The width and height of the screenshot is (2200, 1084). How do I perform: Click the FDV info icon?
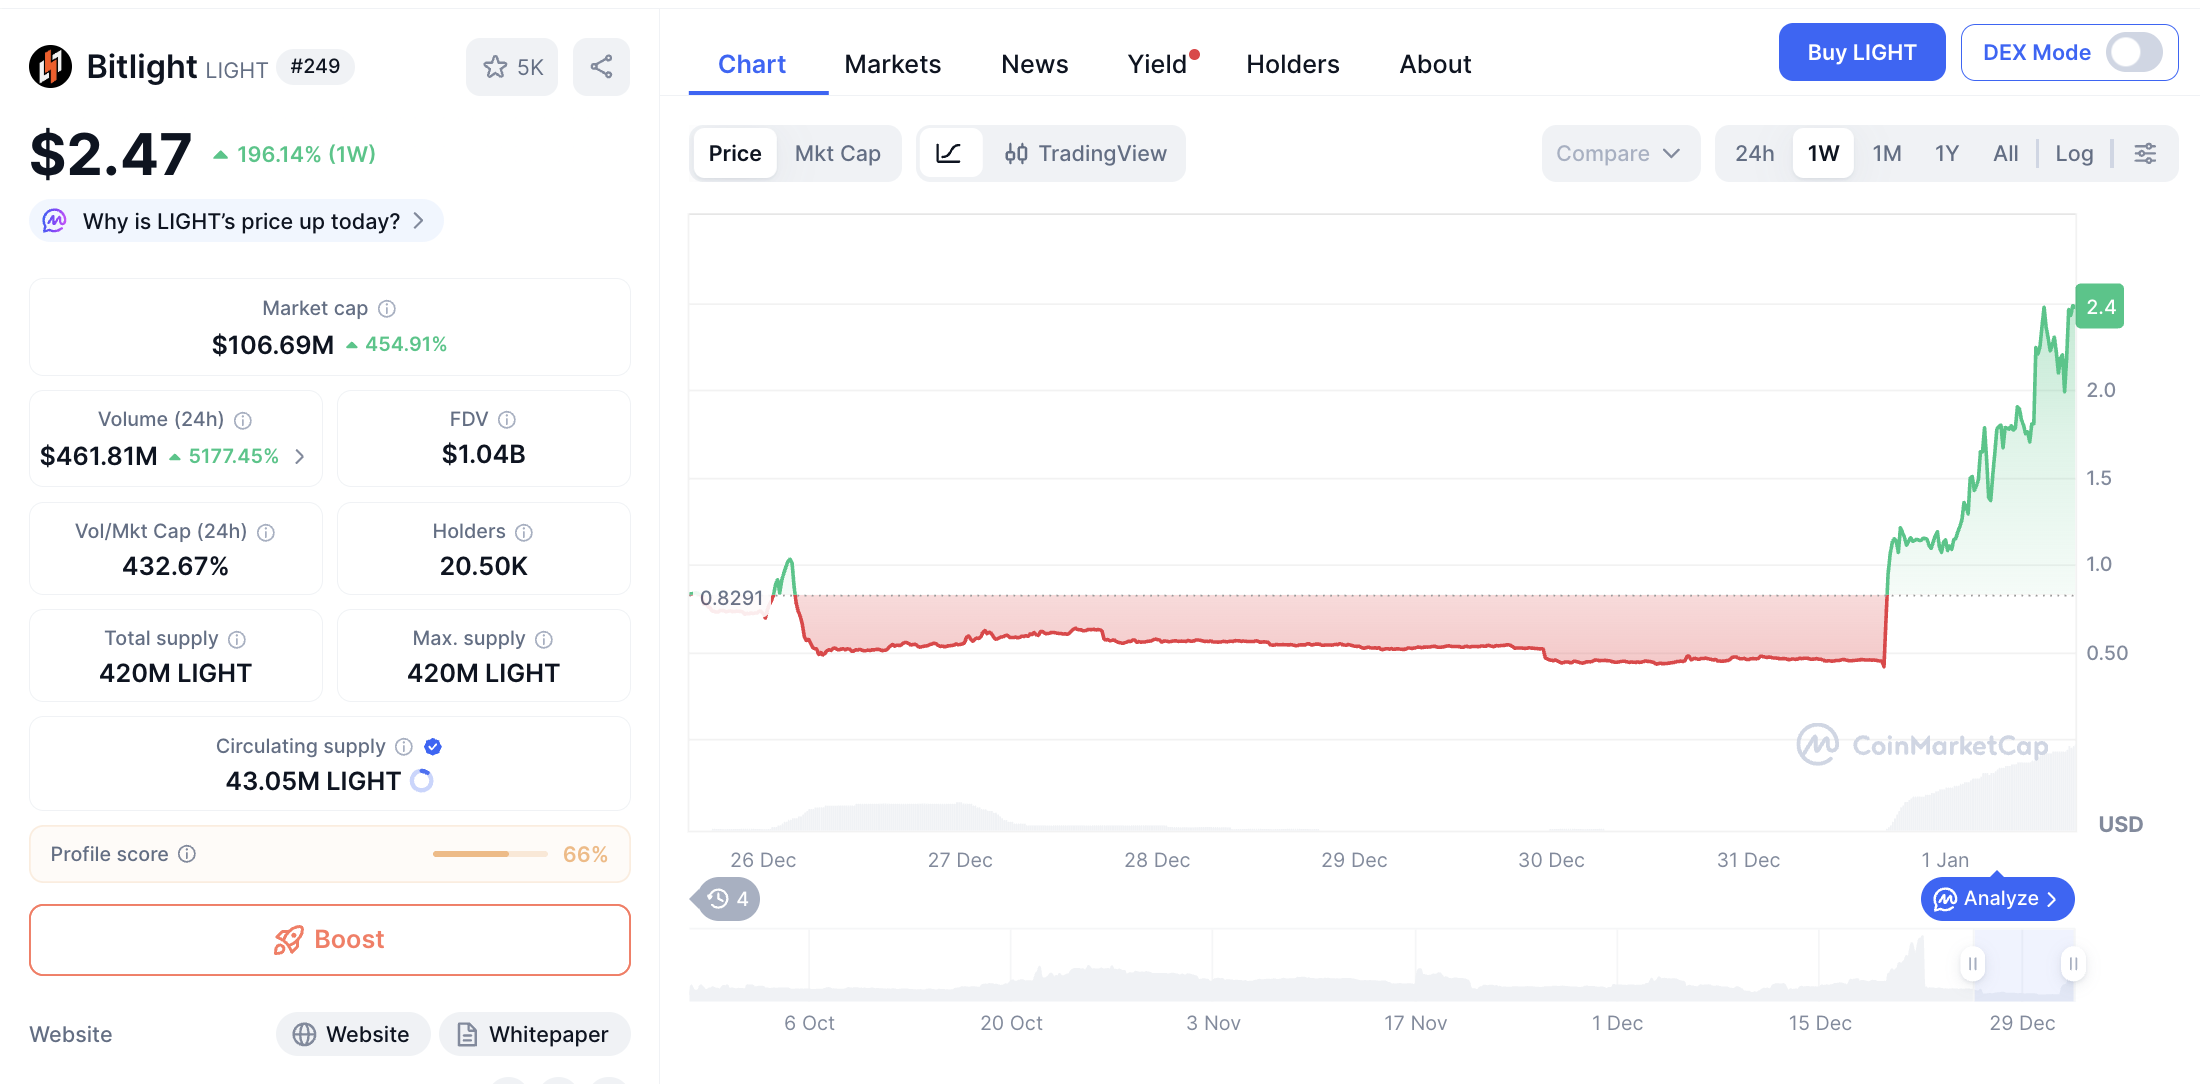pyautogui.click(x=507, y=420)
